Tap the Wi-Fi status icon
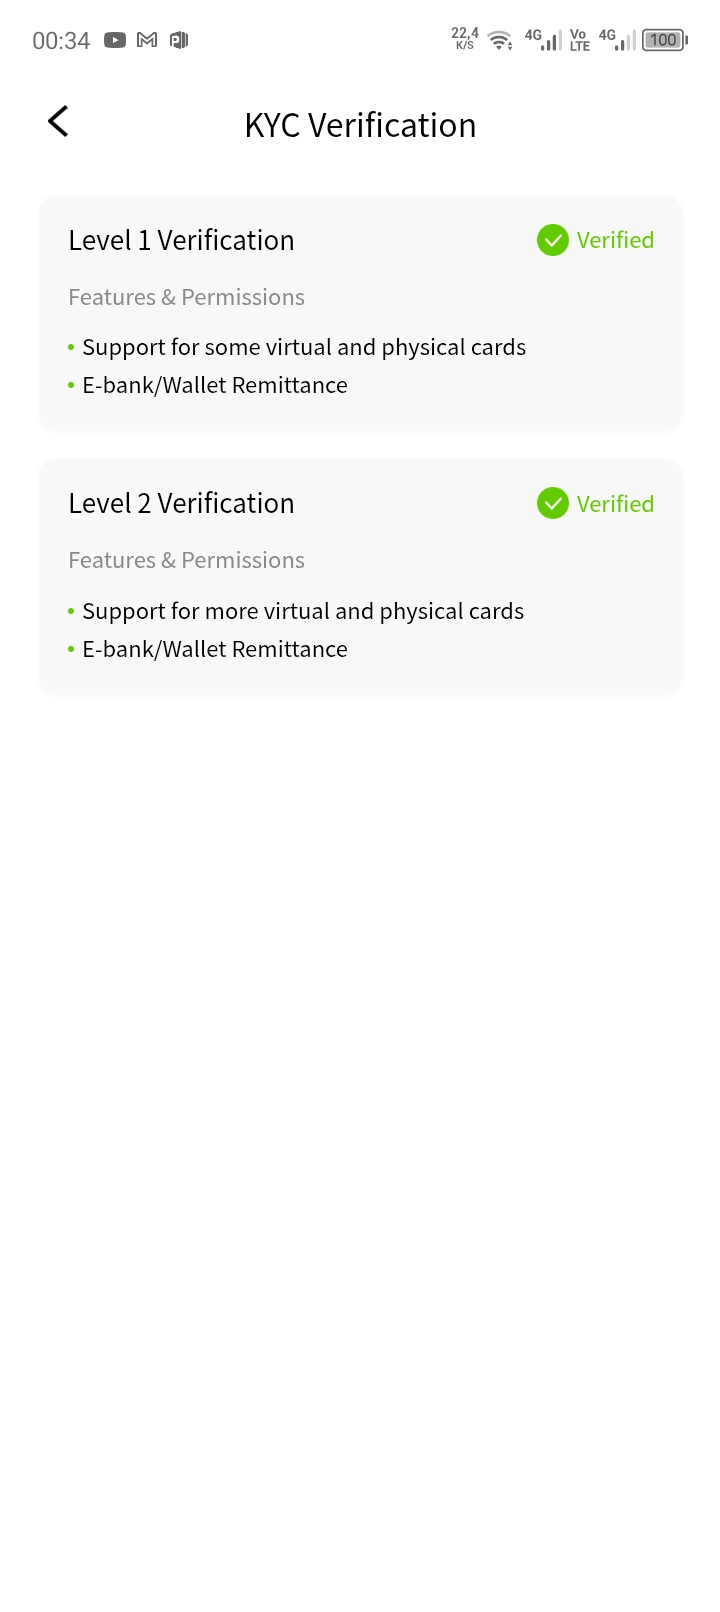Screen dimensions: 720x1612 click(500, 40)
